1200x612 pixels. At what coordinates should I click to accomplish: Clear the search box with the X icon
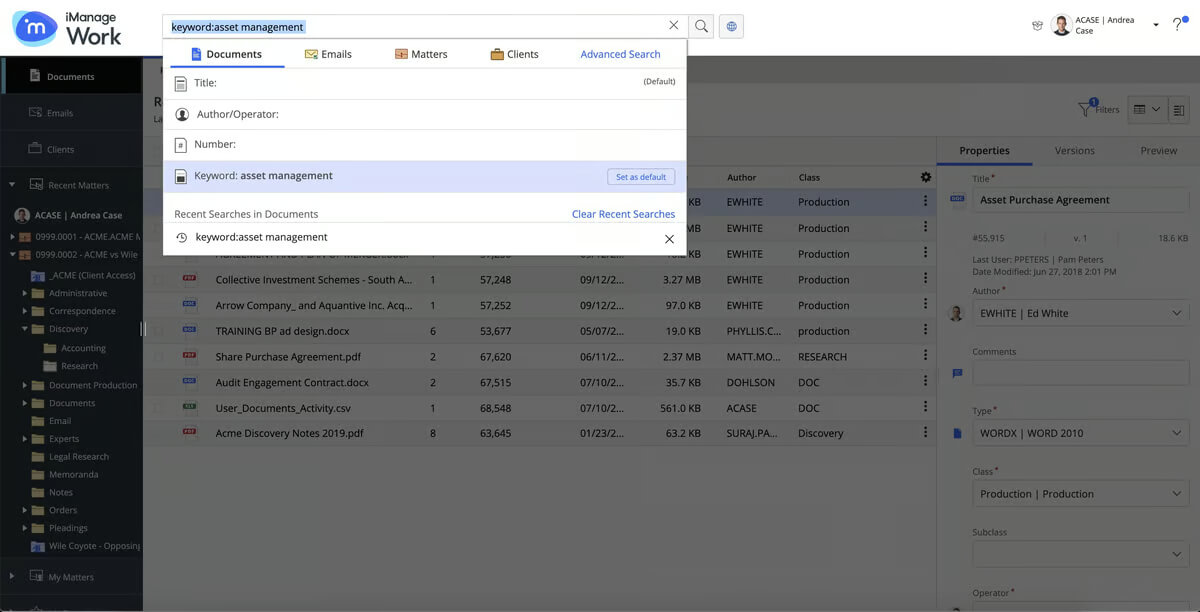(673, 26)
